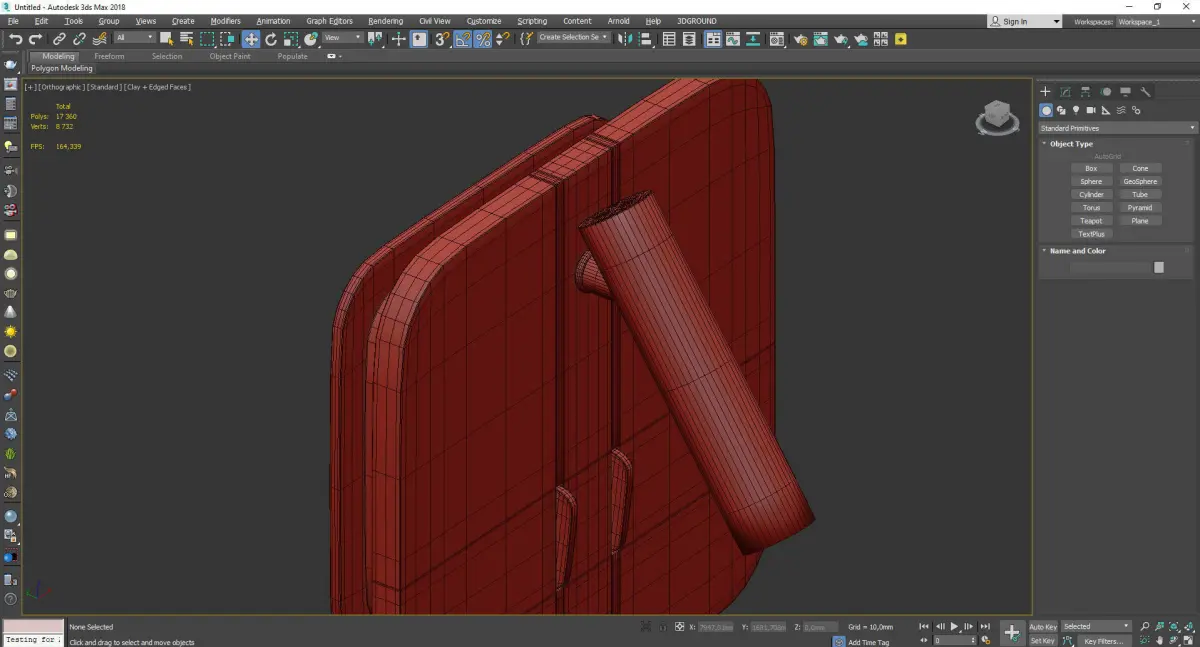Open the Material Editor icon

coord(776,39)
